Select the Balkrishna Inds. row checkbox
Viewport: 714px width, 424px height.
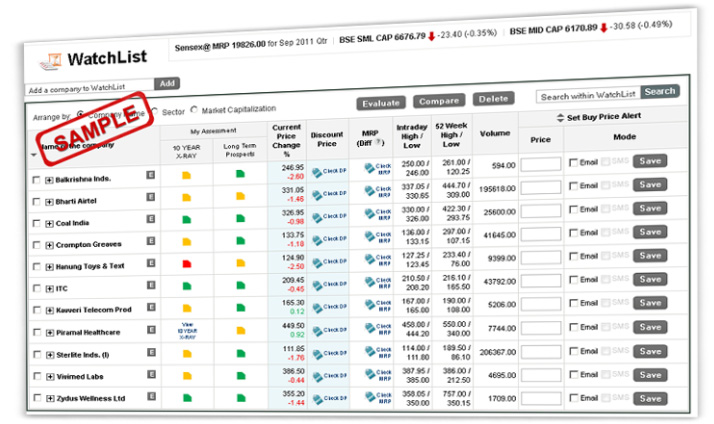click(36, 180)
